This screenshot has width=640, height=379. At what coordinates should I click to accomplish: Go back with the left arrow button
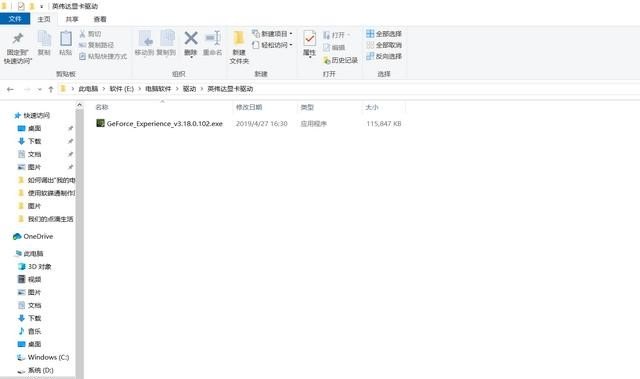pyautogui.click(x=11, y=89)
